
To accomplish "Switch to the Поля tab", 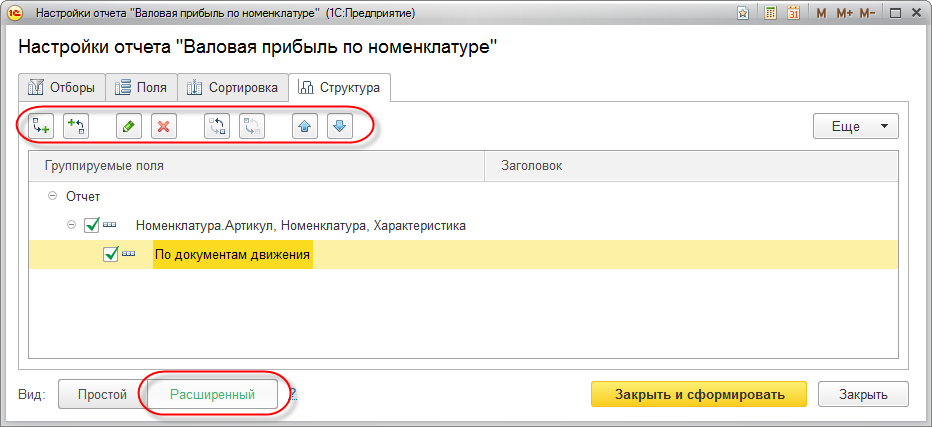I will [x=141, y=88].
